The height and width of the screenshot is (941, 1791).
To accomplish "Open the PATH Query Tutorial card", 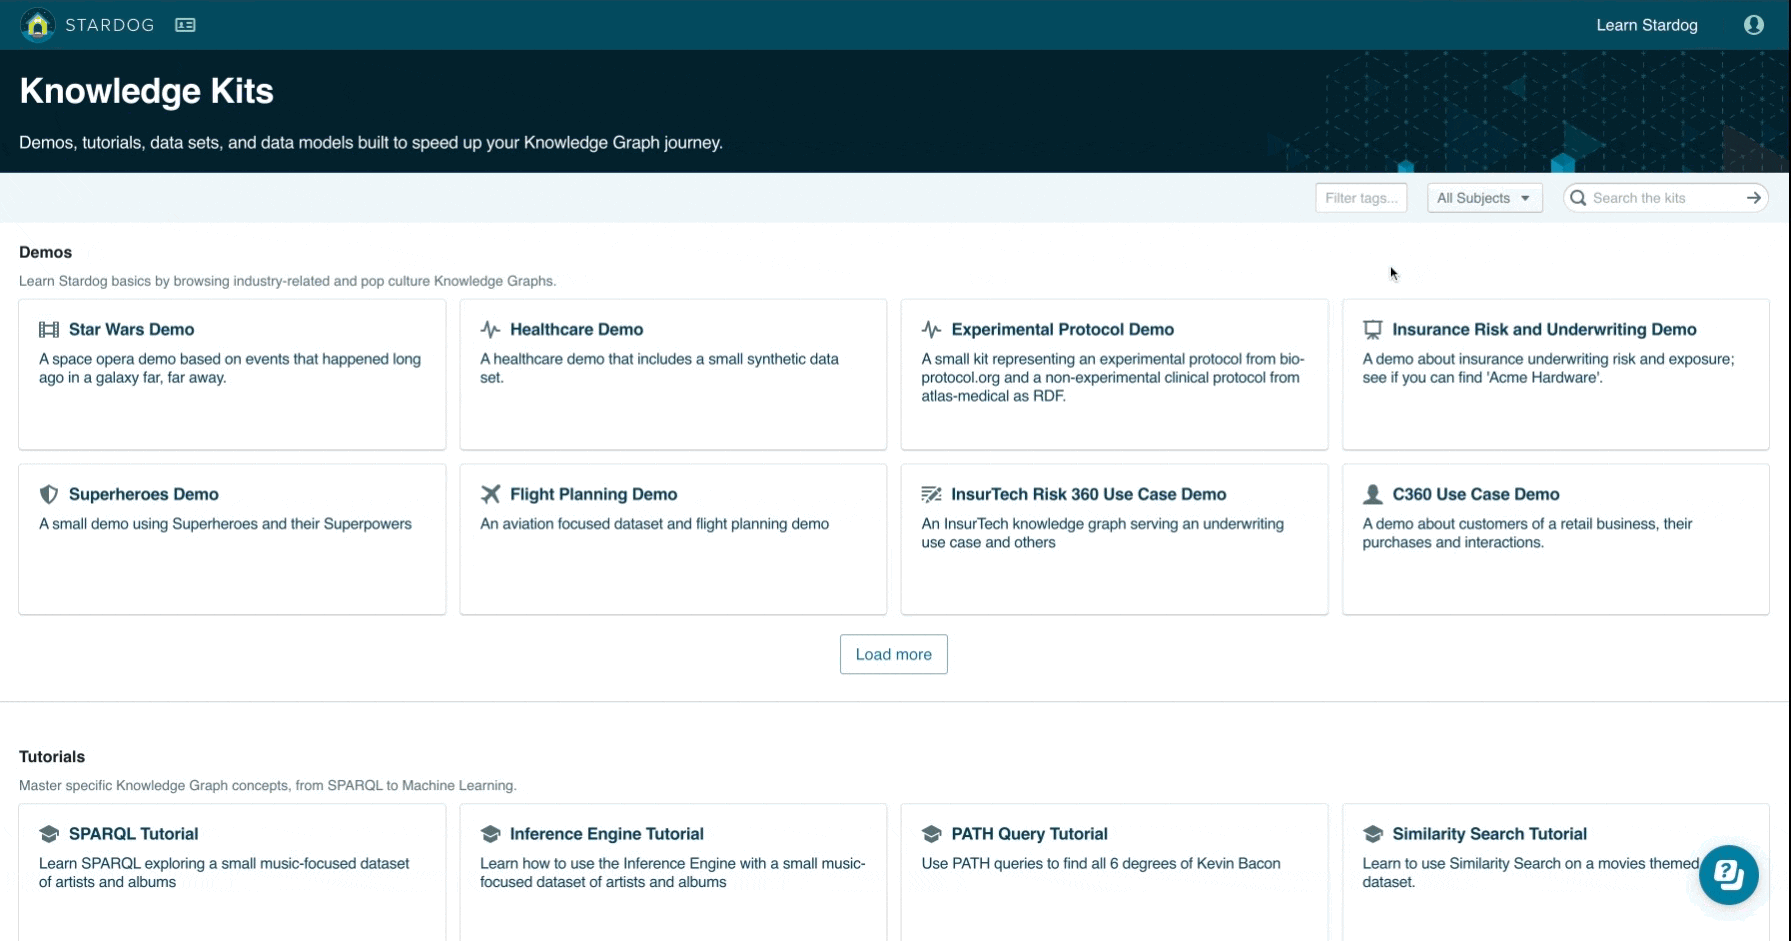I will pos(1029,834).
